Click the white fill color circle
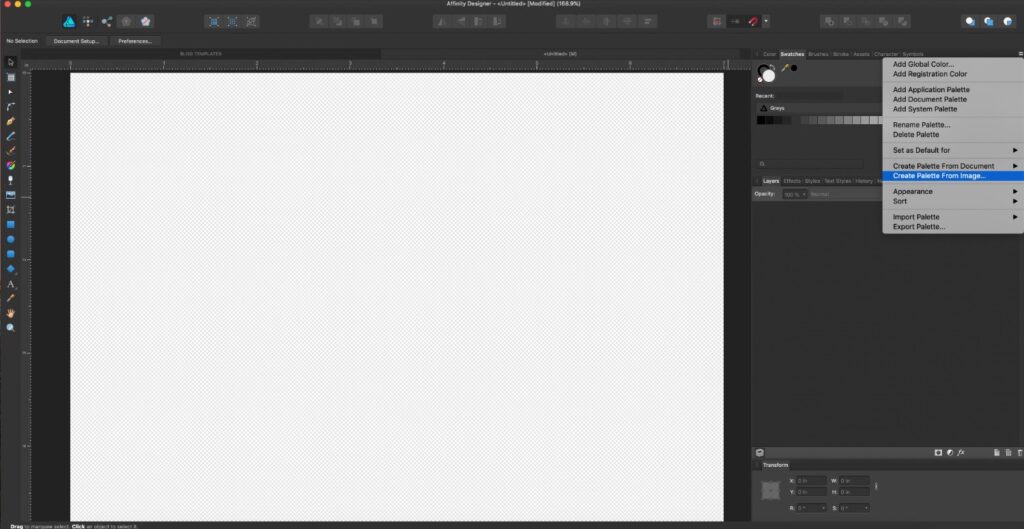This screenshot has height=529, width=1024. [769, 75]
